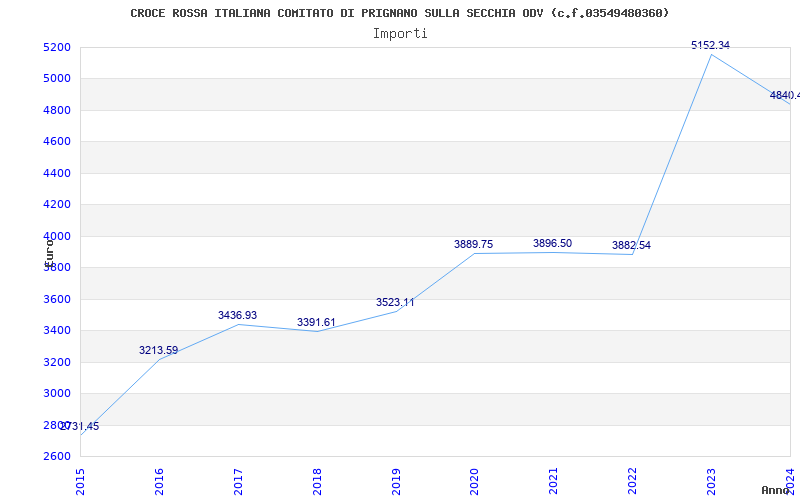Click the 'Anno' axis label
Screen dimensions: 800x500
(775, 490)
